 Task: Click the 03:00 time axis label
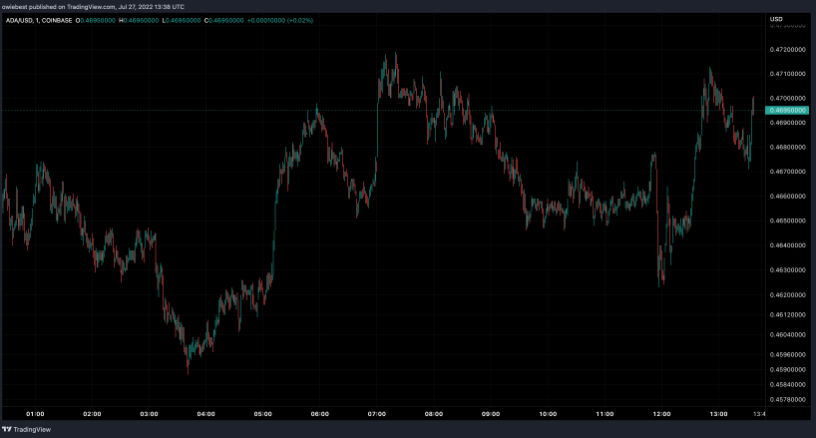click(149, 414)
